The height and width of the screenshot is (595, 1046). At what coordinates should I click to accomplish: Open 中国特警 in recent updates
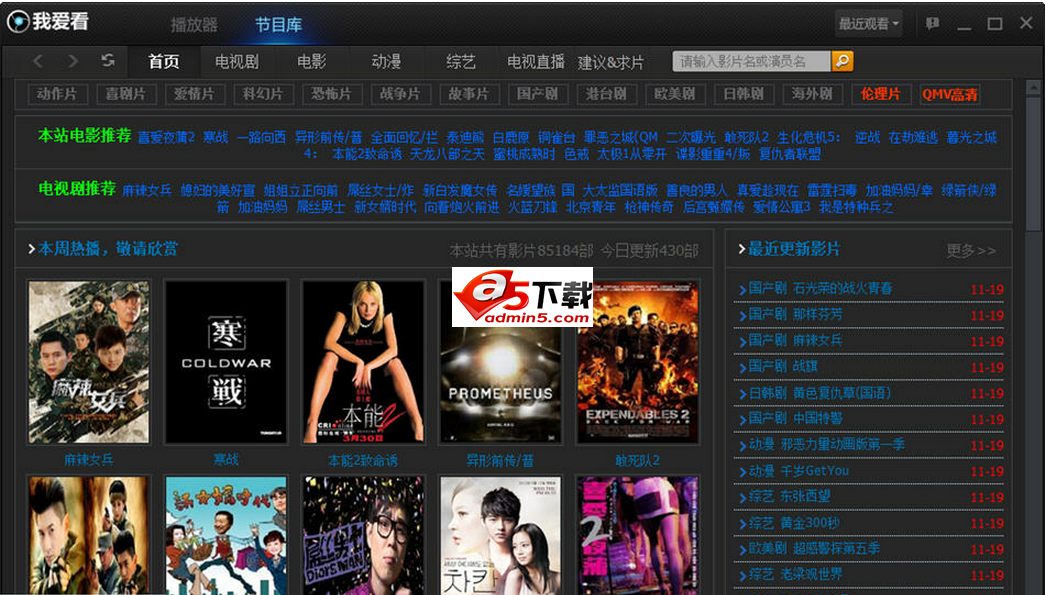click(x=817, y=418)
